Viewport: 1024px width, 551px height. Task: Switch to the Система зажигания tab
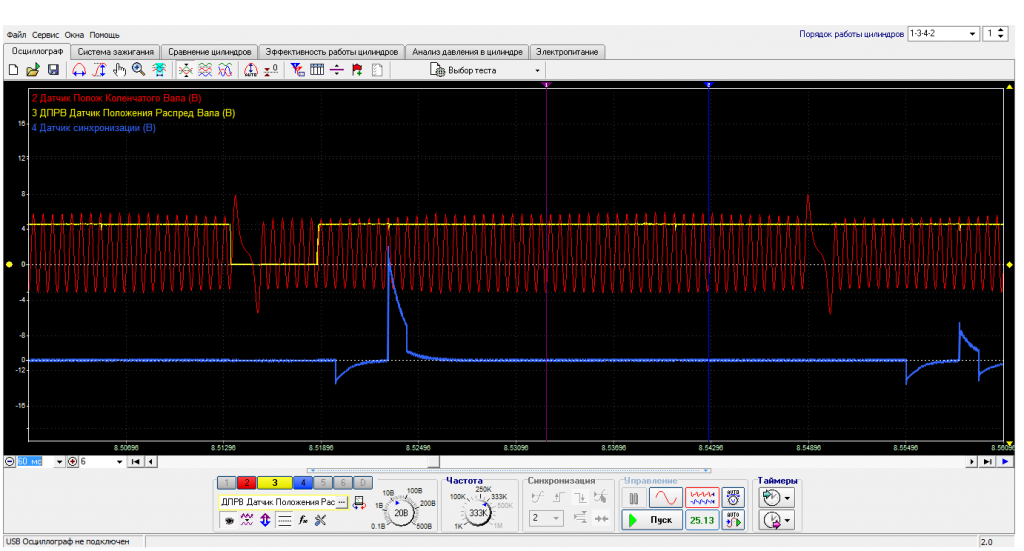click(x=116, y=52)
